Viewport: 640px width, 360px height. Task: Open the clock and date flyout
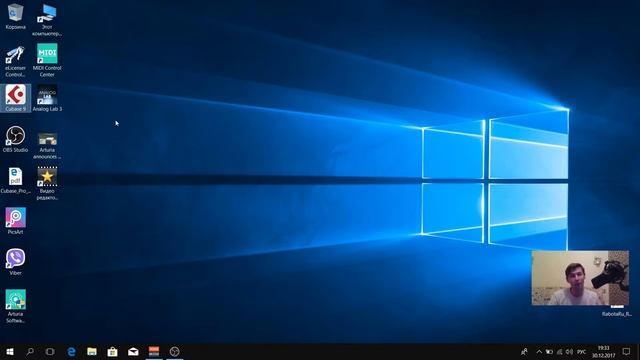point(603,351)
